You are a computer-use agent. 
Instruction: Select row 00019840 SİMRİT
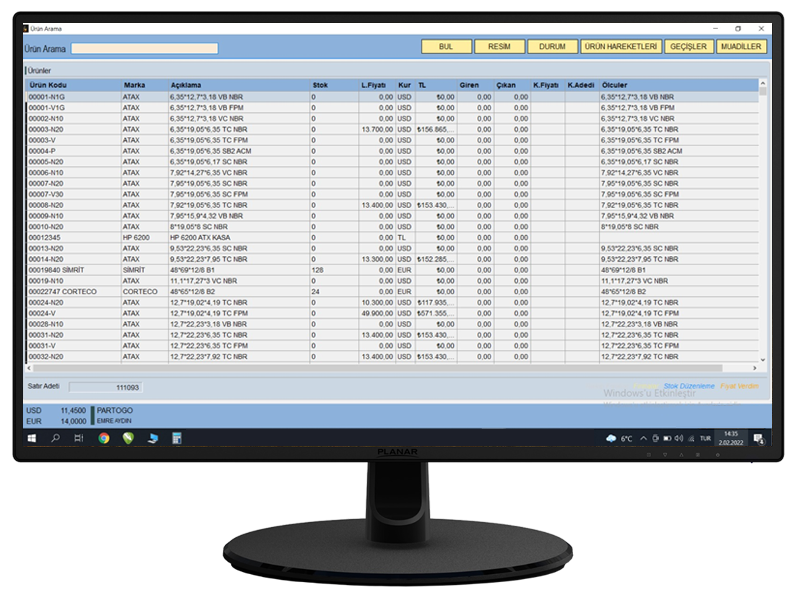pos(392,270)
